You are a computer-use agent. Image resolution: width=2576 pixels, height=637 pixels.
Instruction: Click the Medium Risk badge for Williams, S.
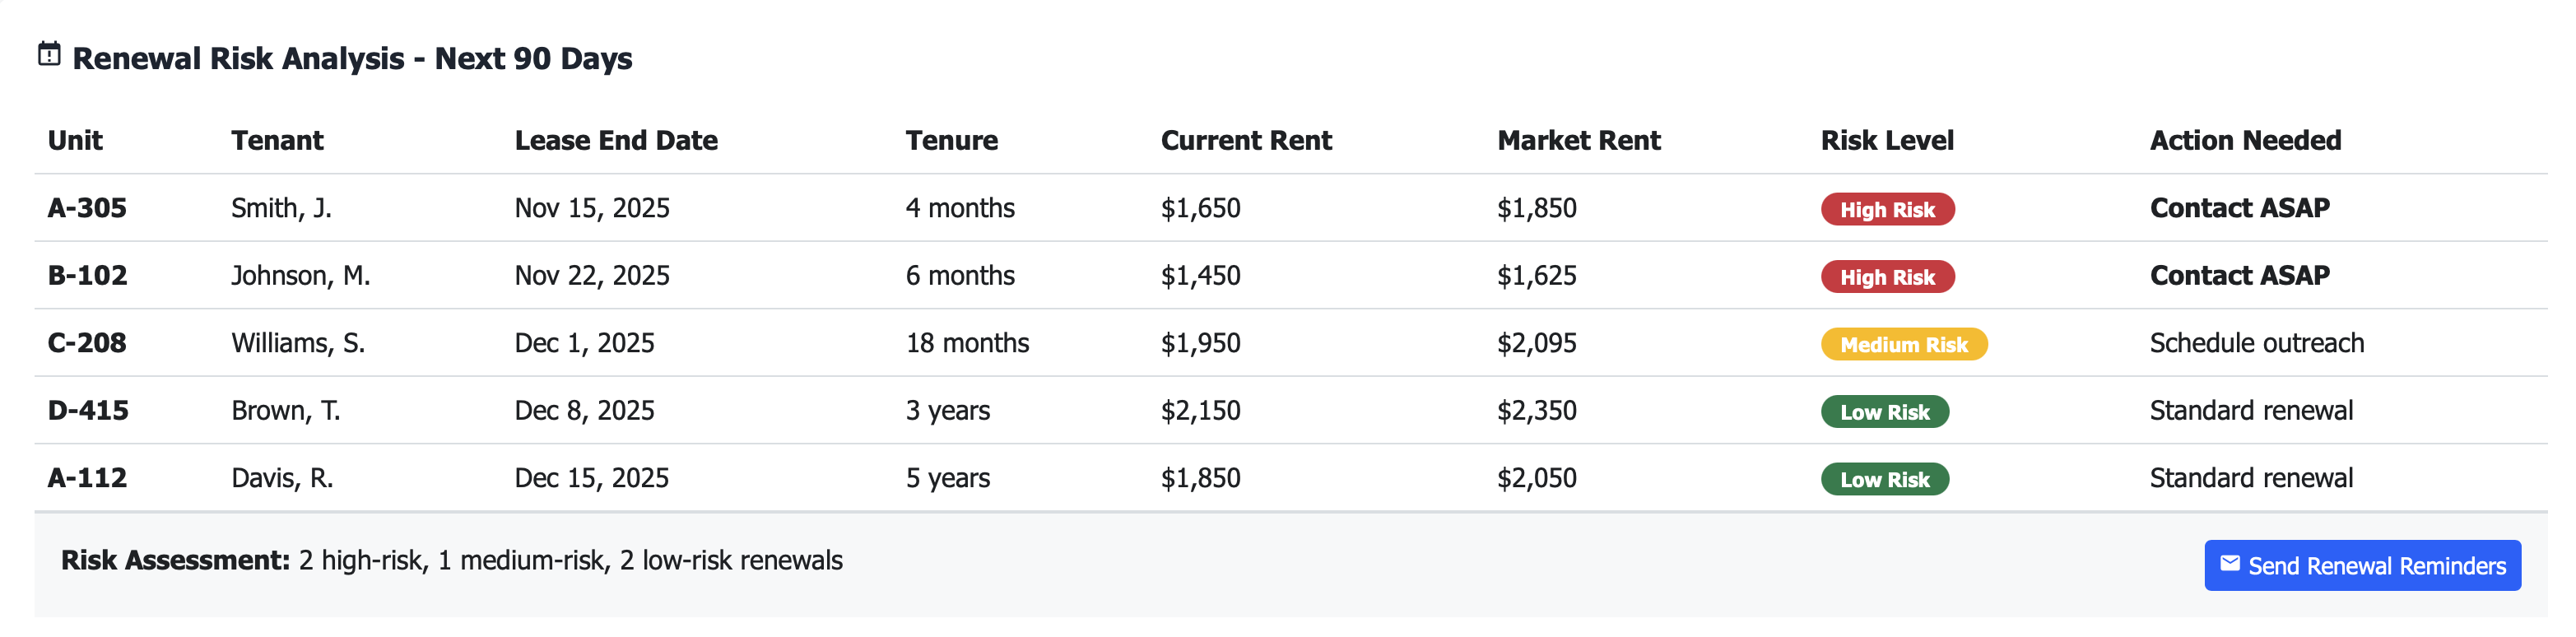1905,344
